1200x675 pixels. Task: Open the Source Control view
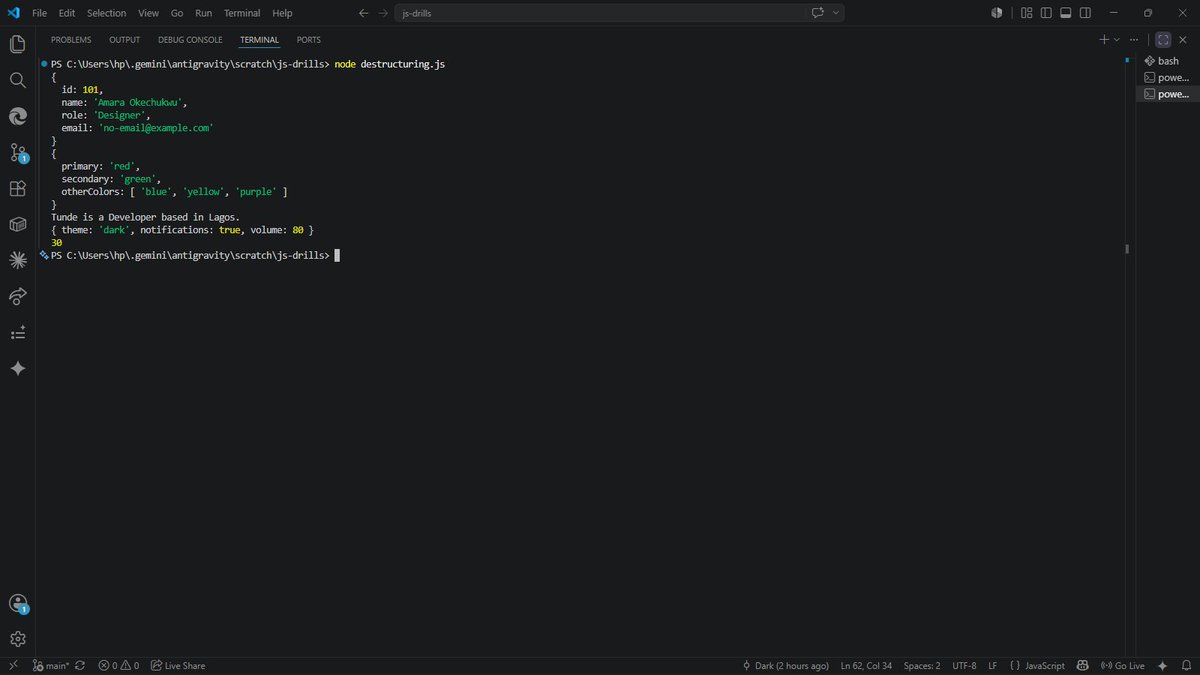17,152
